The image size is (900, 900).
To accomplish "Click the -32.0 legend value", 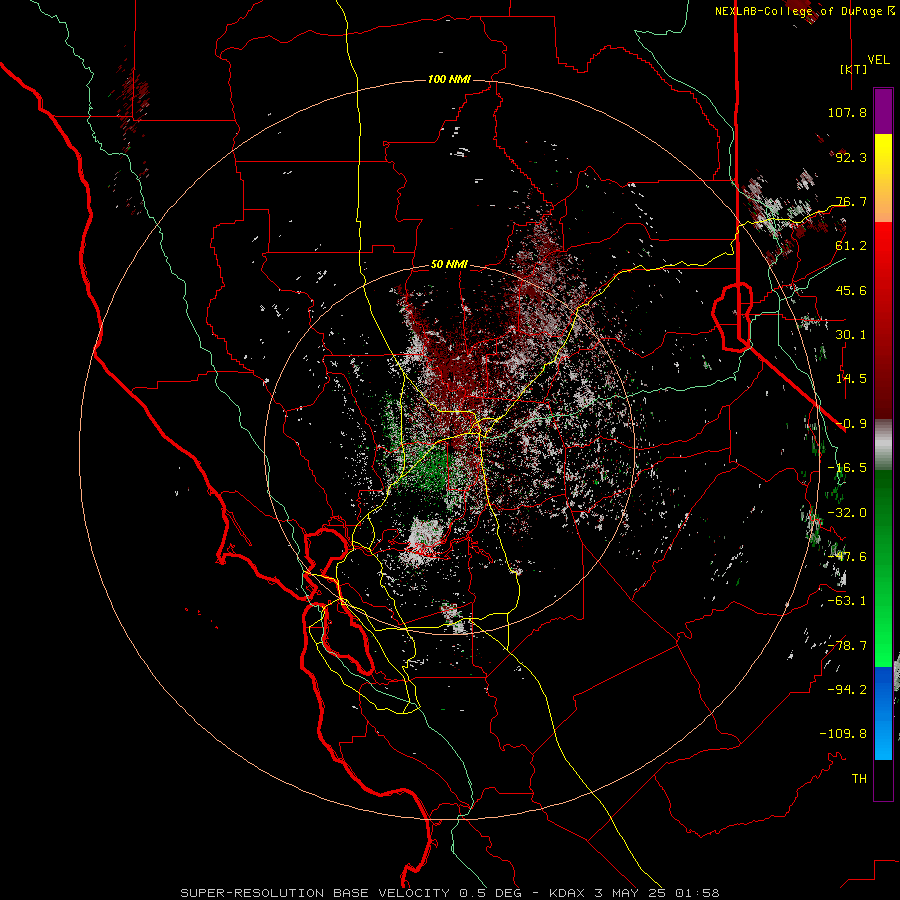I will point(847,513).
